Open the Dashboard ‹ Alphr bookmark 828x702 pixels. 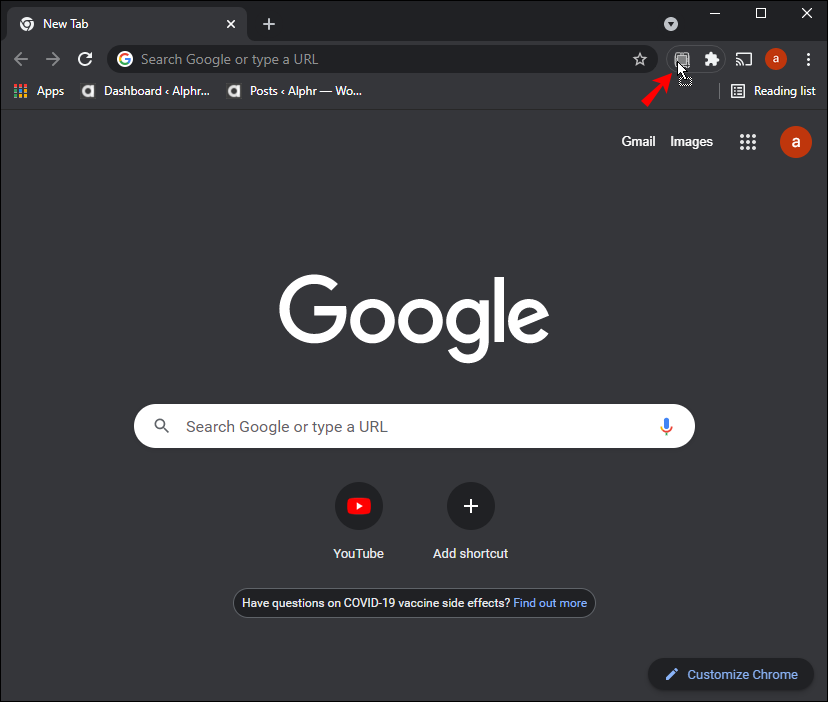click(145, 91)
